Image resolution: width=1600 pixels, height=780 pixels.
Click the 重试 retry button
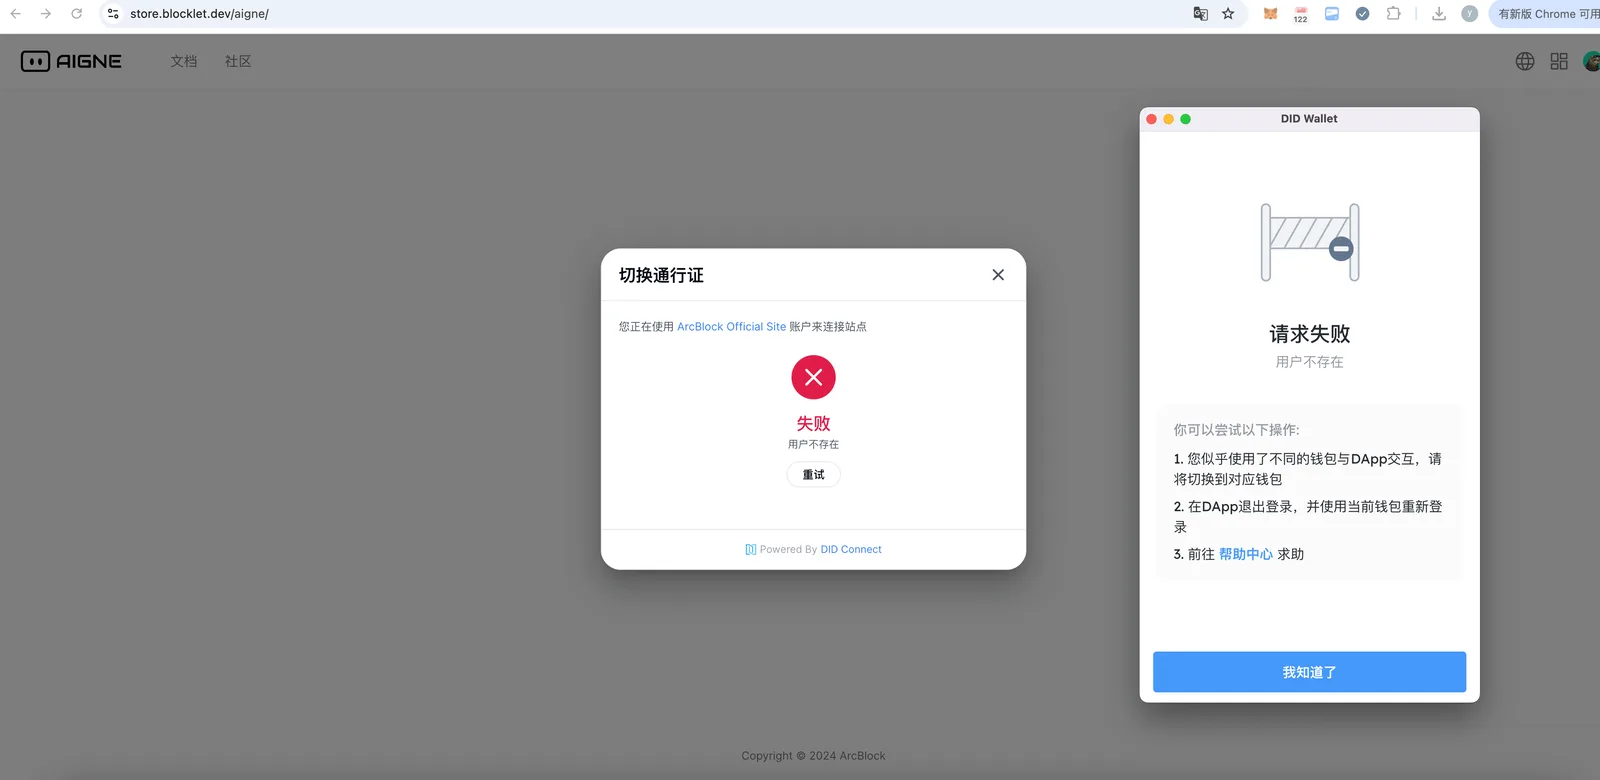tap(813, 475)
